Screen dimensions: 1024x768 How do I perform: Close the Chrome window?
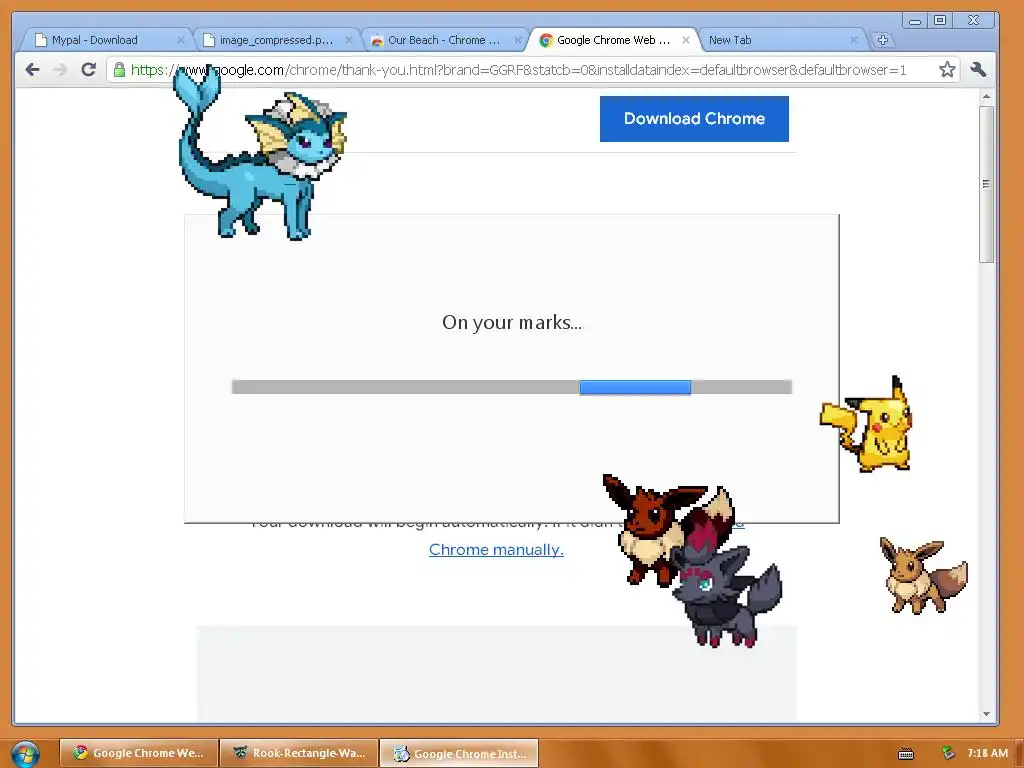973,21
